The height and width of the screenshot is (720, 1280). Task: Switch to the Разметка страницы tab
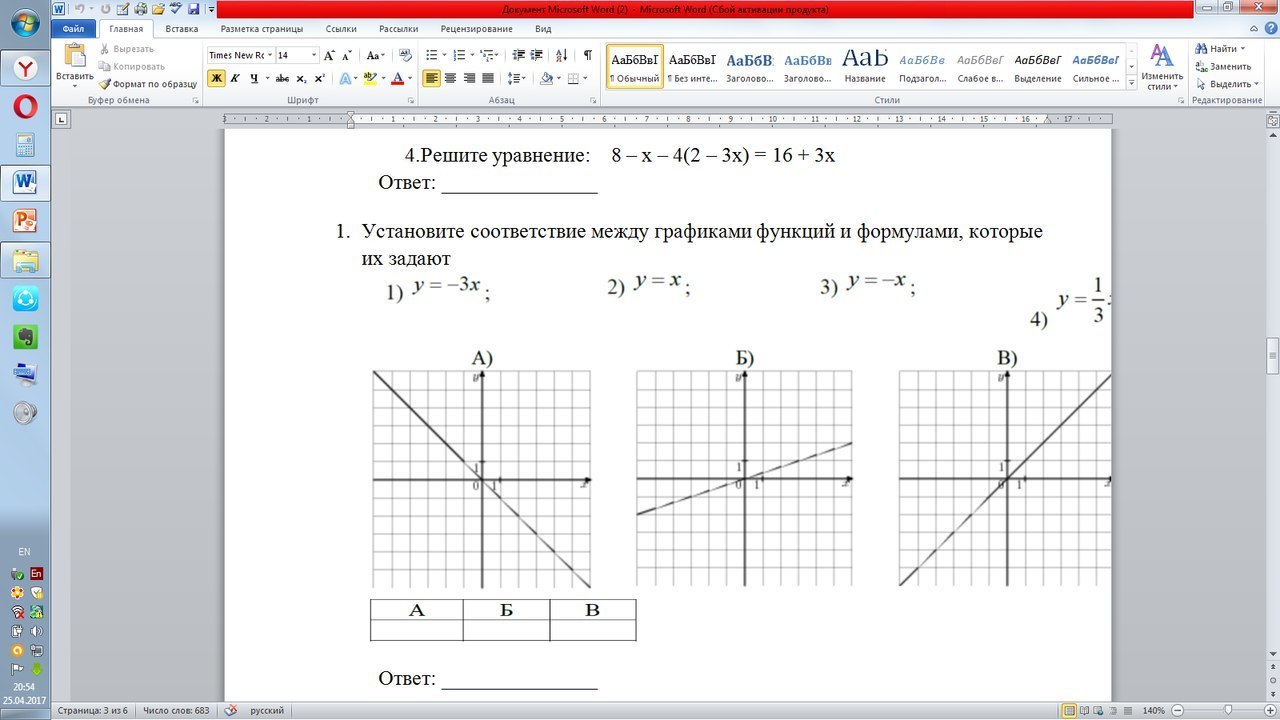260,29
